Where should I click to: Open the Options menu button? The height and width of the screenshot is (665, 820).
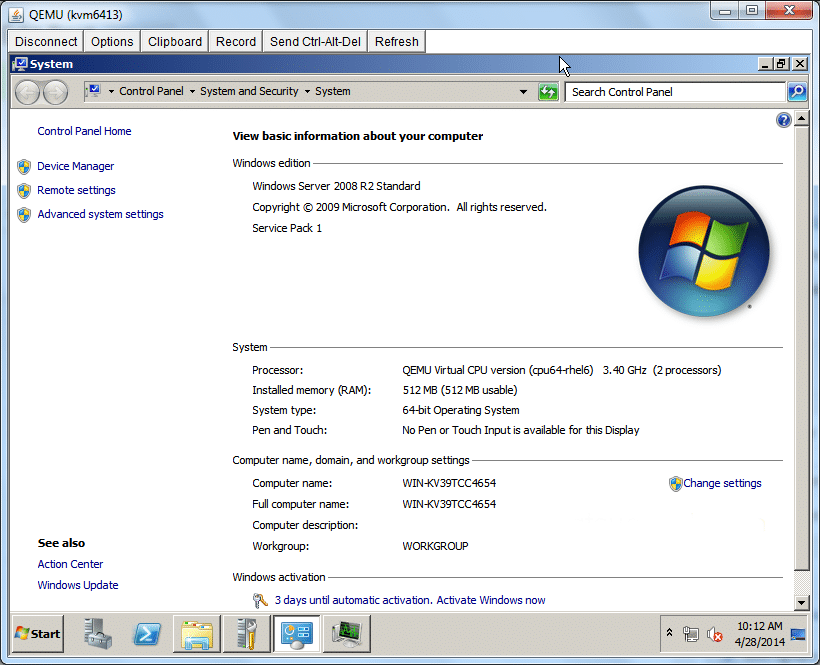click(x=112, y=41)
